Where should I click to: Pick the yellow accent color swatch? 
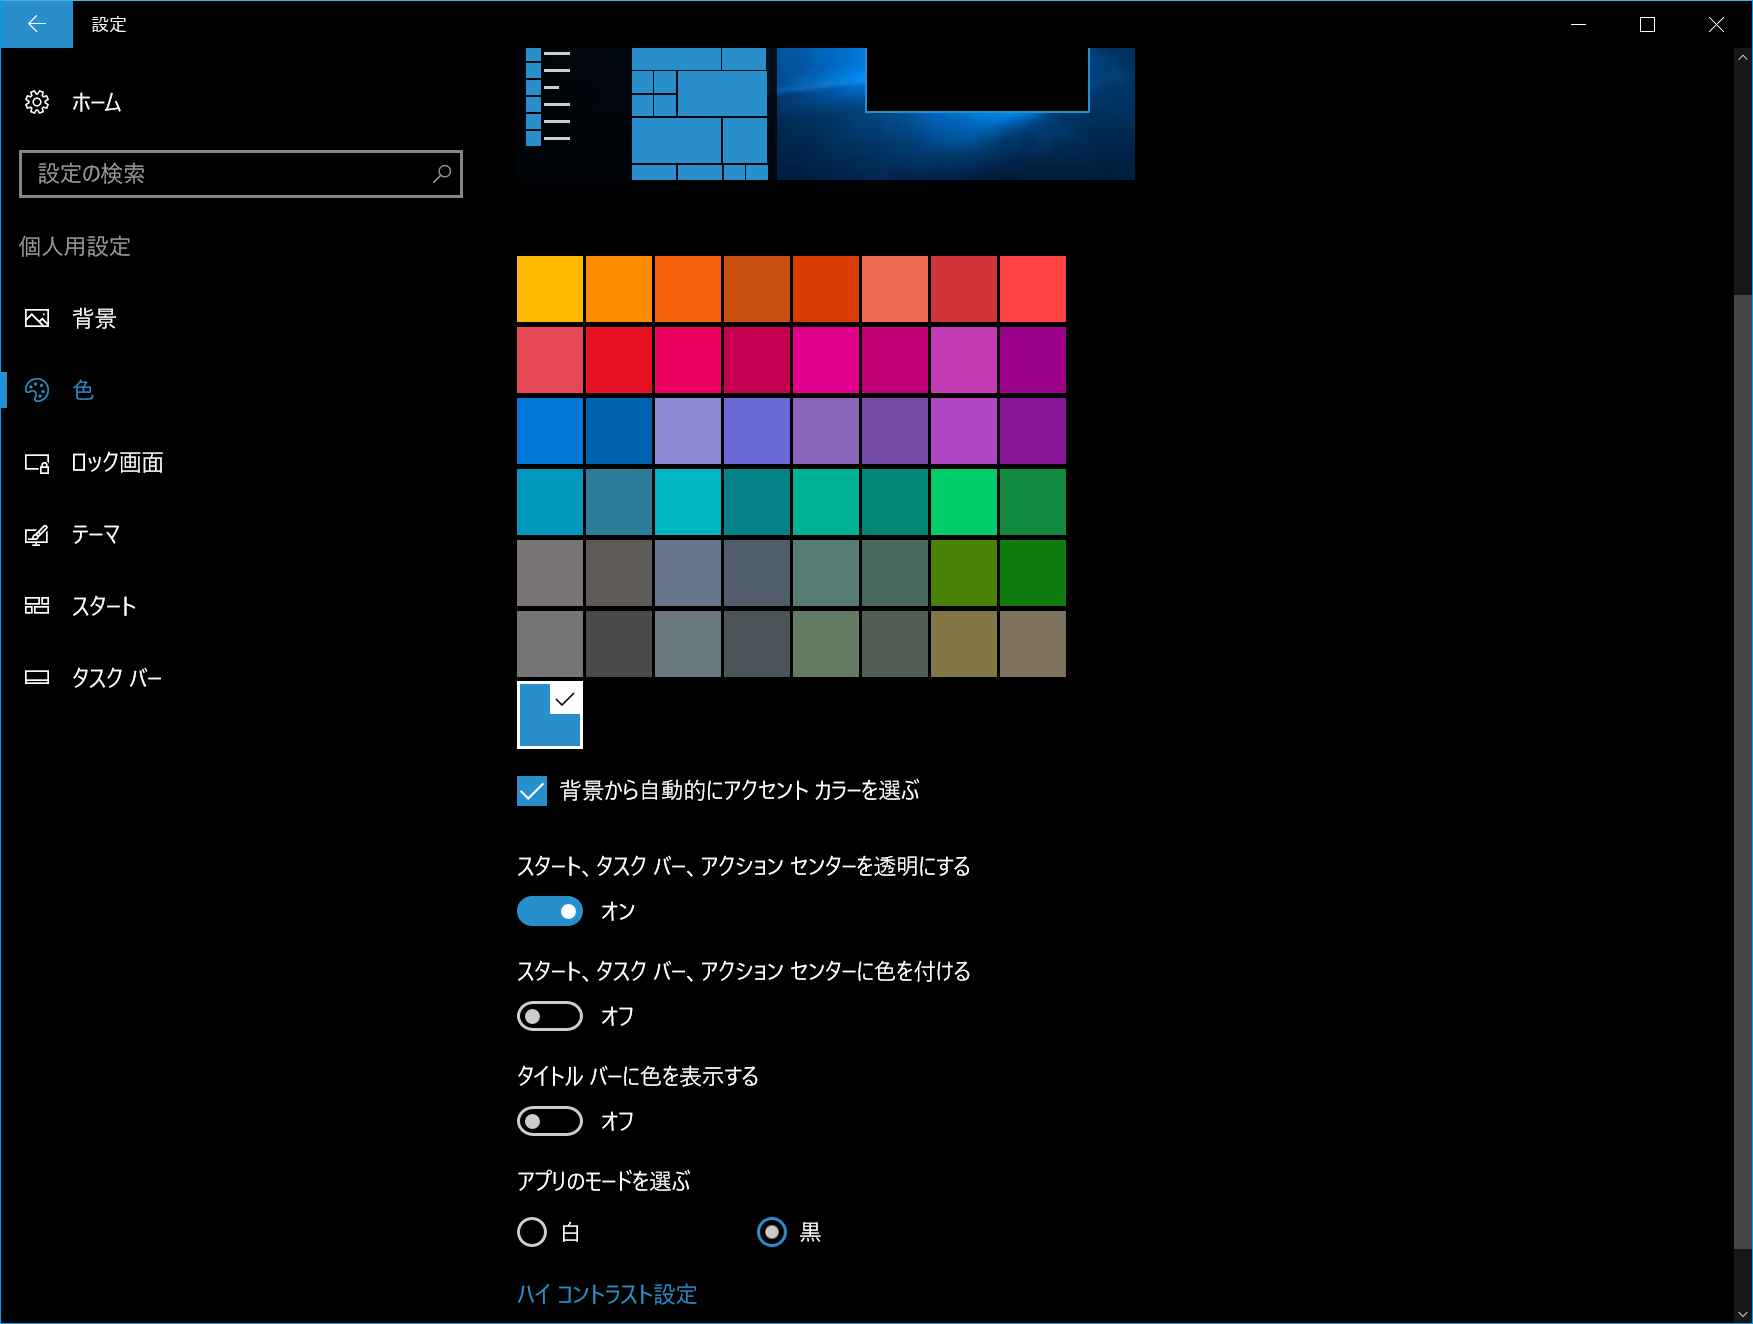(549, 288)
